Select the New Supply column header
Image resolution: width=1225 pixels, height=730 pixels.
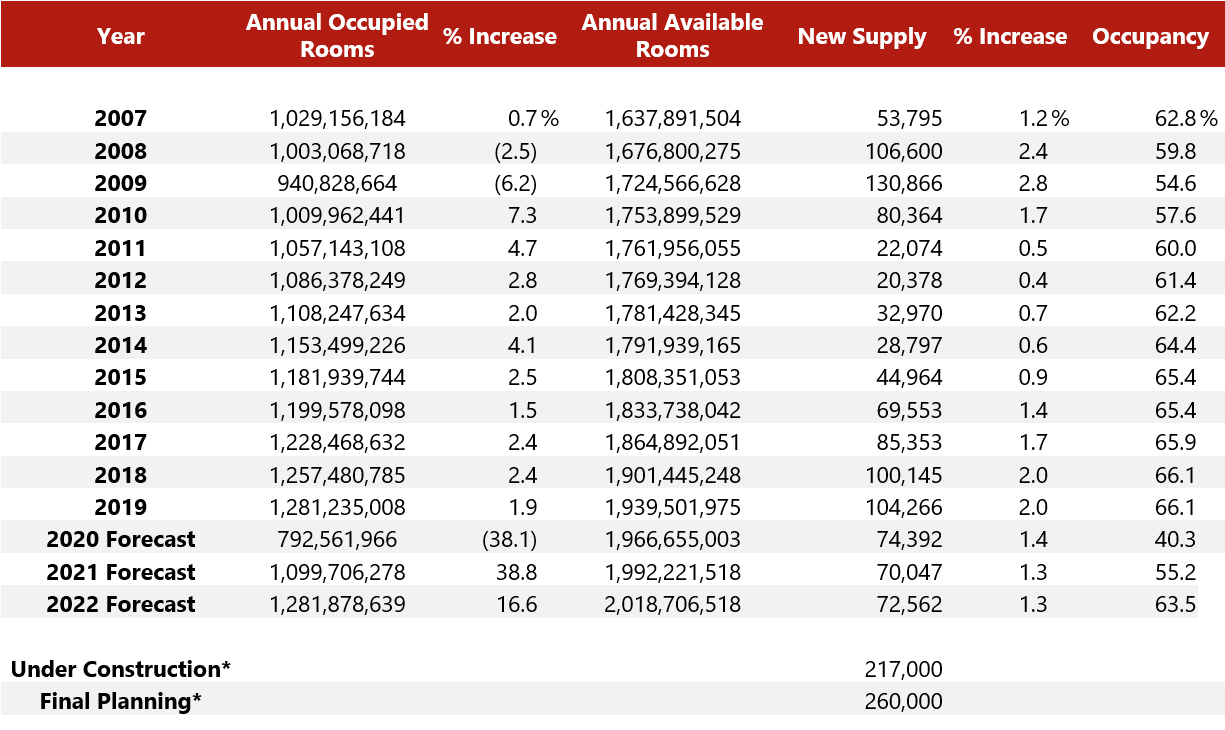862,37
